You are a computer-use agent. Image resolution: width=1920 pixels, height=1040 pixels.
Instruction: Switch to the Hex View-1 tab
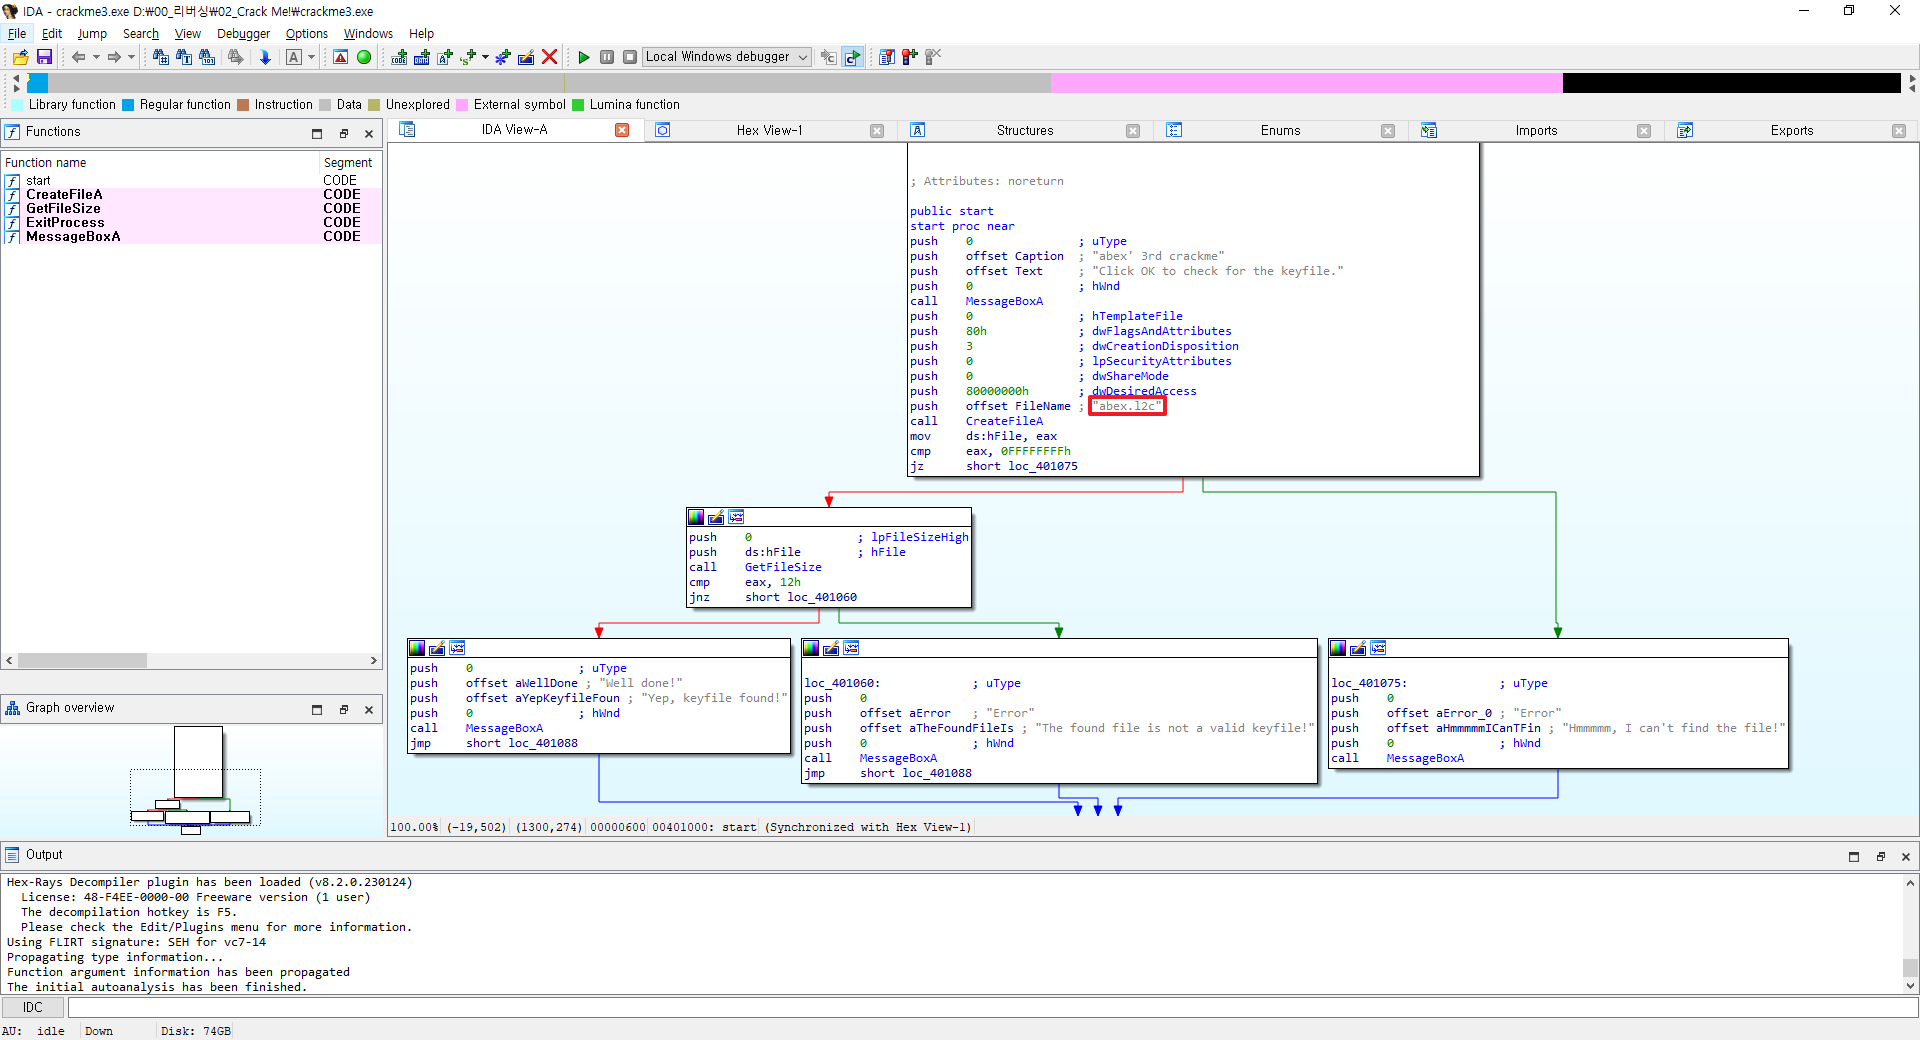click(x=769, y=130)
